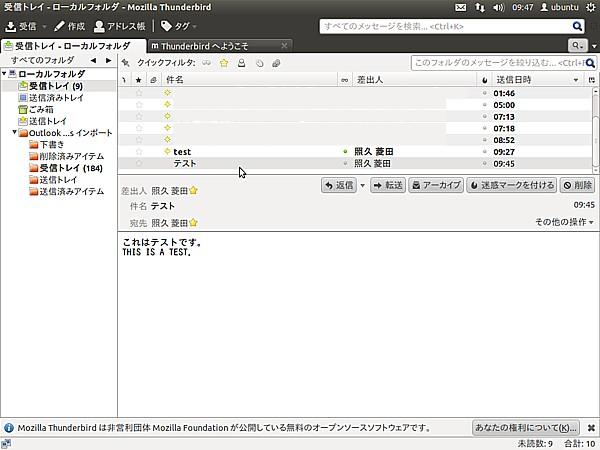The height and width of the screenshot is (450, 600).
Task: Click the global search magnifier icon
Action: click(577, 26)
